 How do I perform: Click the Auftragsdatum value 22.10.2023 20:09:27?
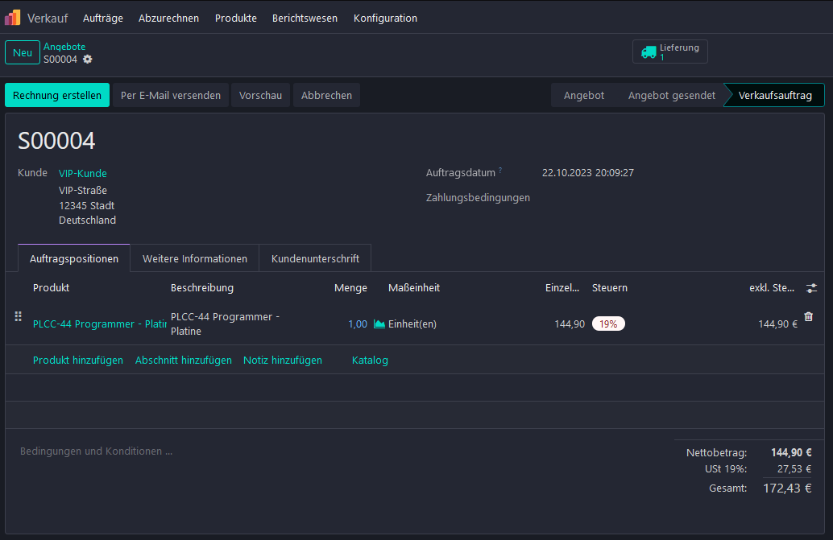click(588, 173)
